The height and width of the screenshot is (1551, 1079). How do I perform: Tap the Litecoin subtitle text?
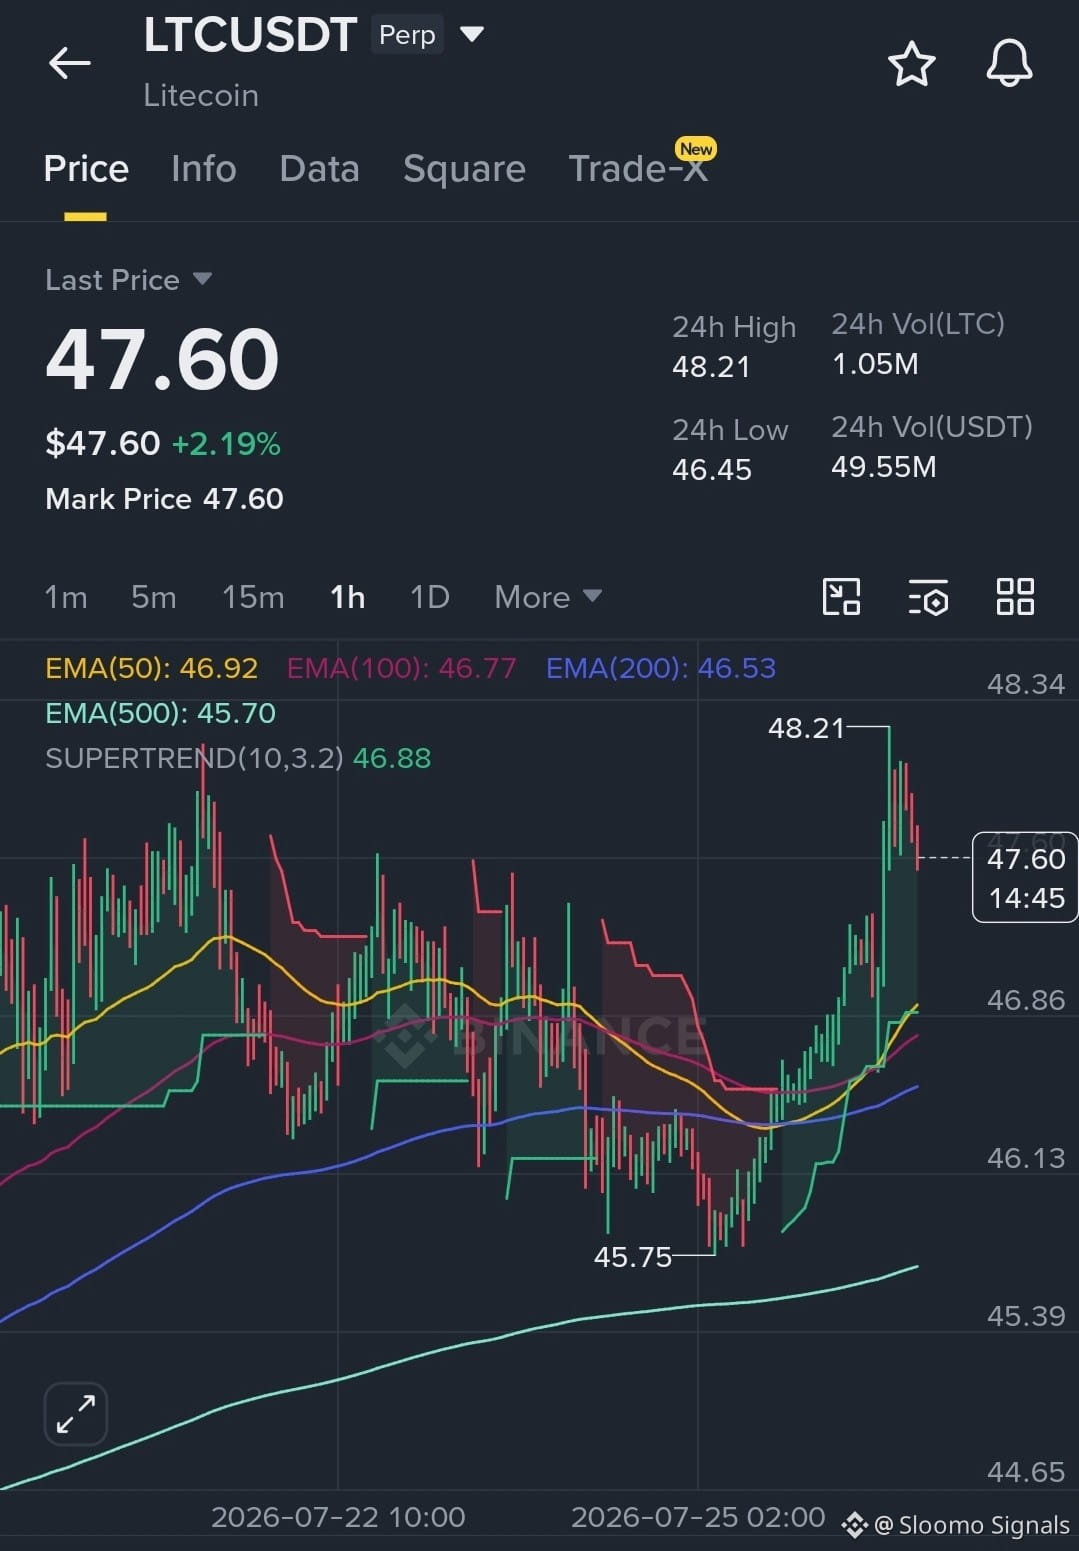201,95
